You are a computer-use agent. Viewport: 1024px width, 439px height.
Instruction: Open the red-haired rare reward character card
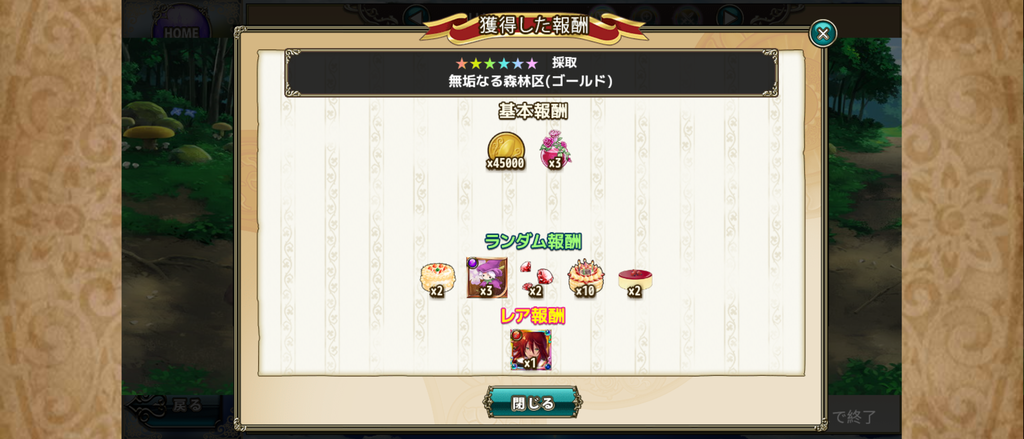click(531, 350)
